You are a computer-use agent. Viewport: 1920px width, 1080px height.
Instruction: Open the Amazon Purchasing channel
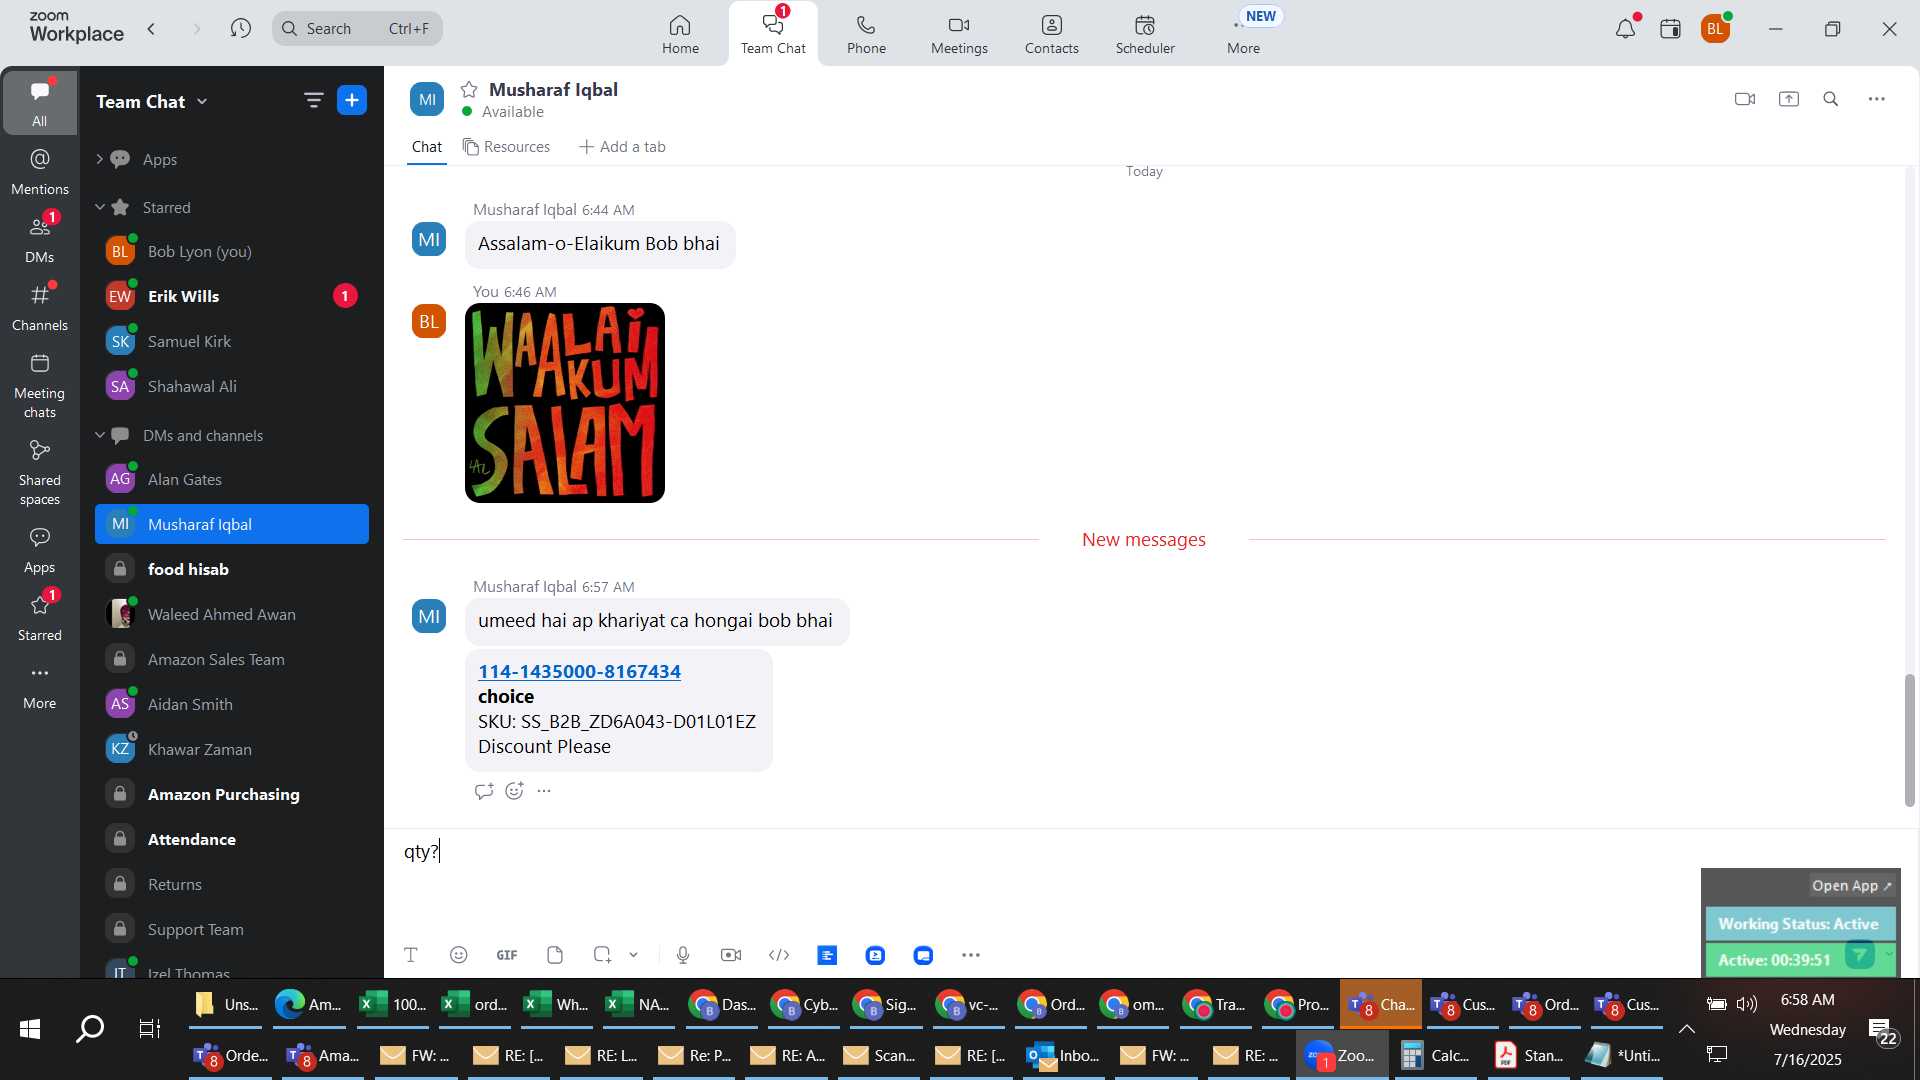pyautogui.click(x=232, y=794)
